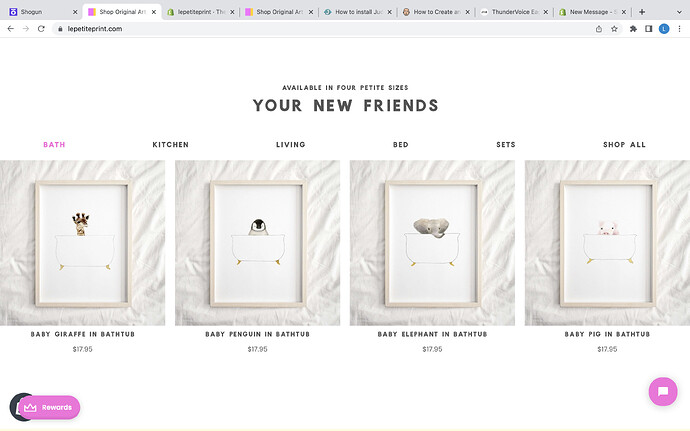This screenshot has width=690, height=431.
Task: Switch to the Shogun tab
Action: pyautogui.click(x=38, y=12)
